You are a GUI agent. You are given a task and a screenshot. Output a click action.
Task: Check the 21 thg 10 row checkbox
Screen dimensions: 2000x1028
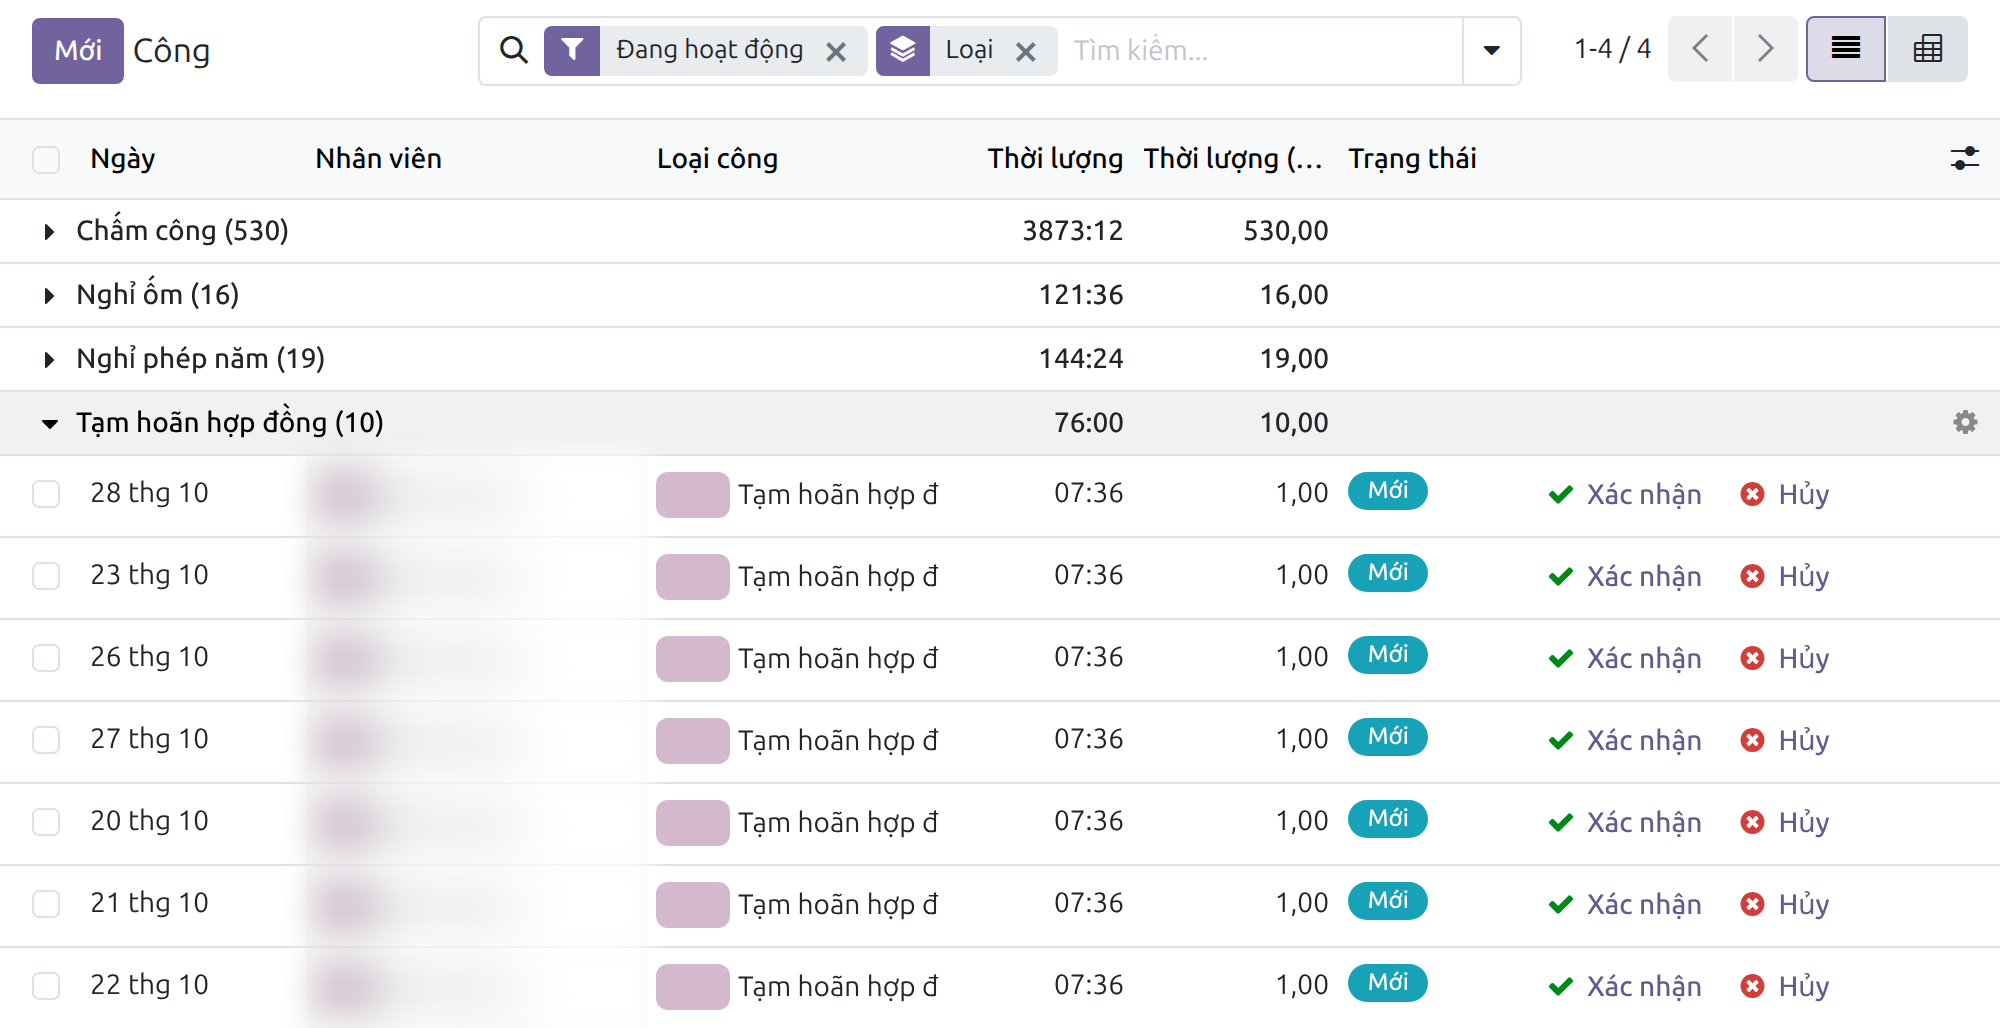coord(46,904)
